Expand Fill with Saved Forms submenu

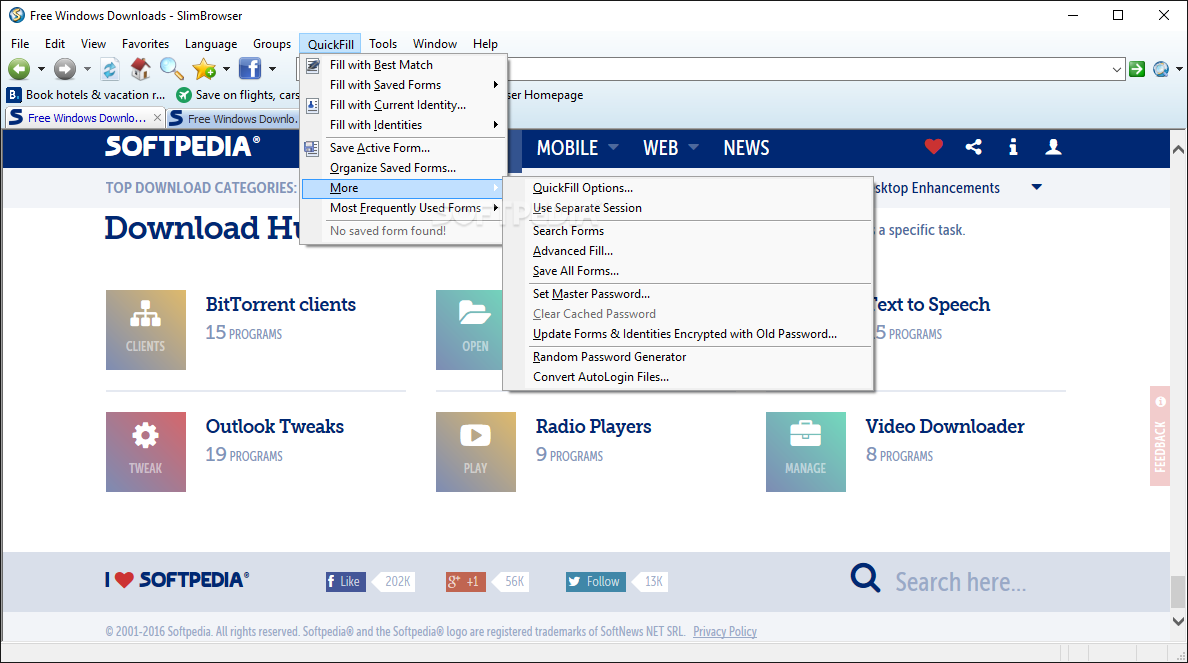(x=496, y=85)
